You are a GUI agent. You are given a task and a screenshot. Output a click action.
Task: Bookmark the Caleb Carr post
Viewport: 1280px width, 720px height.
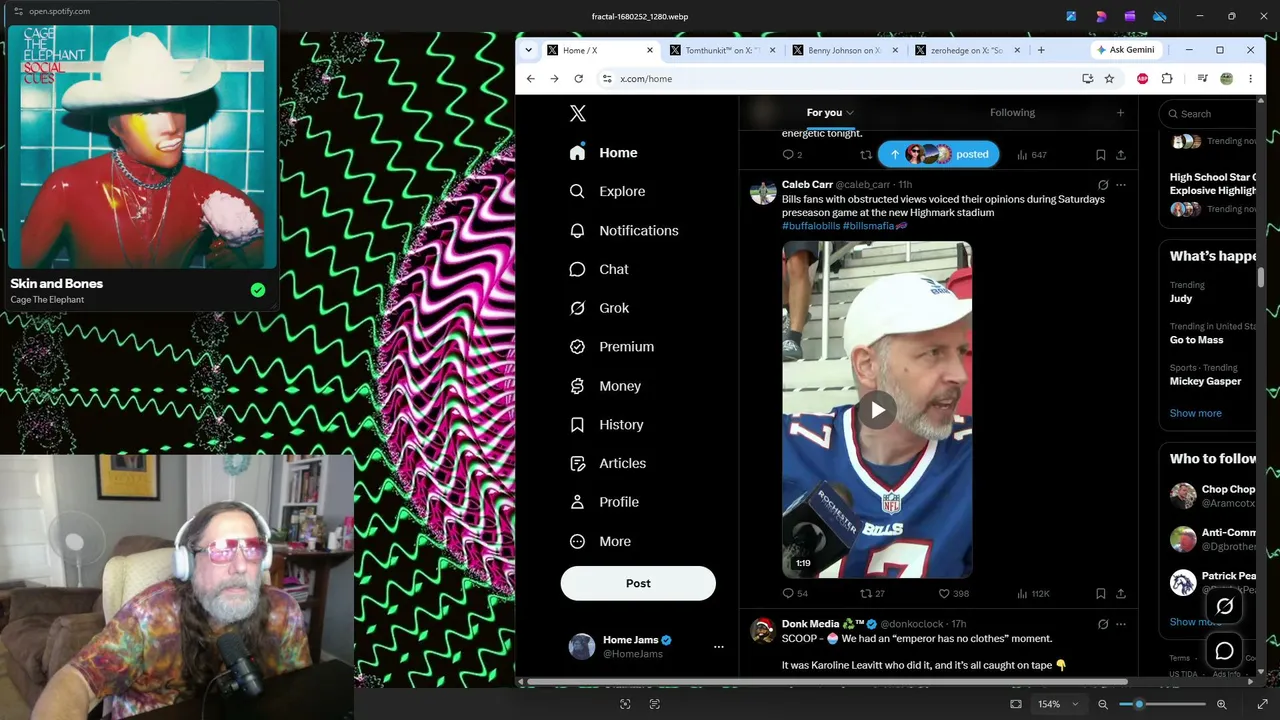1100,594
